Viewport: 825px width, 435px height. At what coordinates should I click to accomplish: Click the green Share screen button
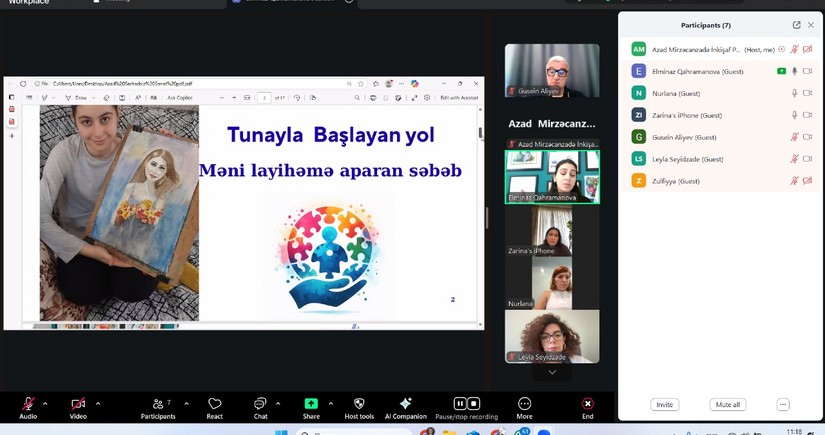click(x=311, y=403)
